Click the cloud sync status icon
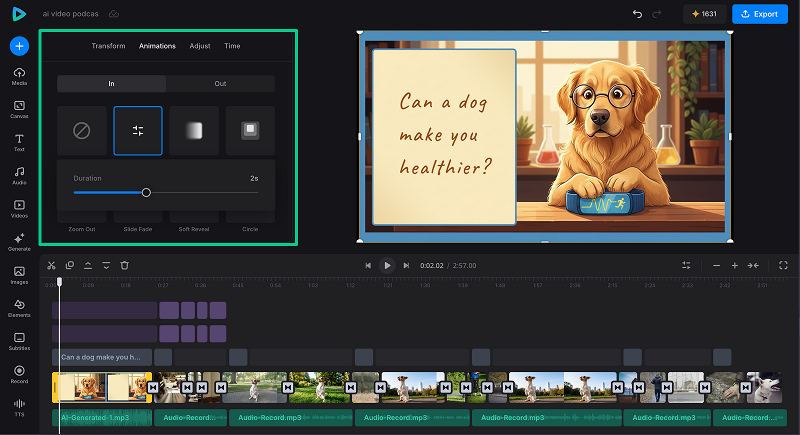 pyautogui.click(x=114, y=14)
